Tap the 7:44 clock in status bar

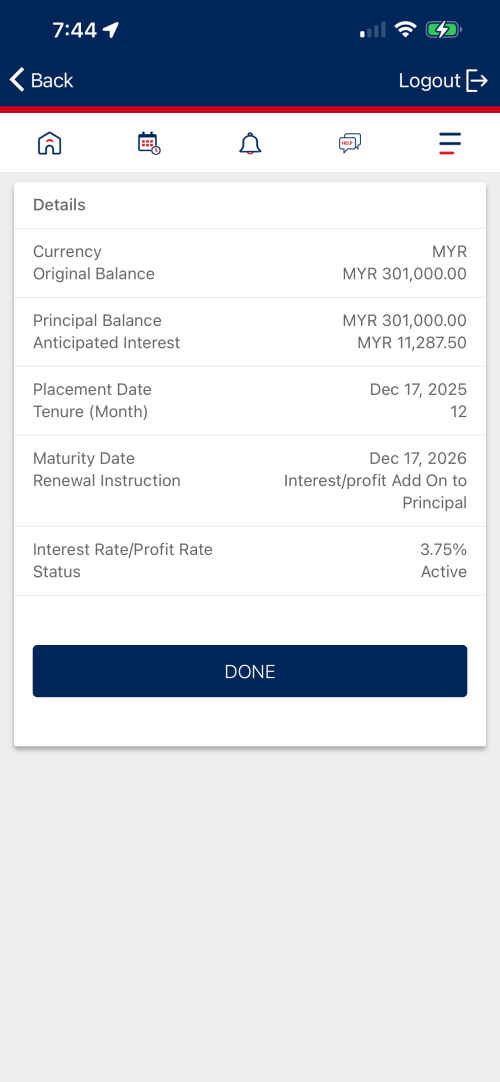point(74,30)
